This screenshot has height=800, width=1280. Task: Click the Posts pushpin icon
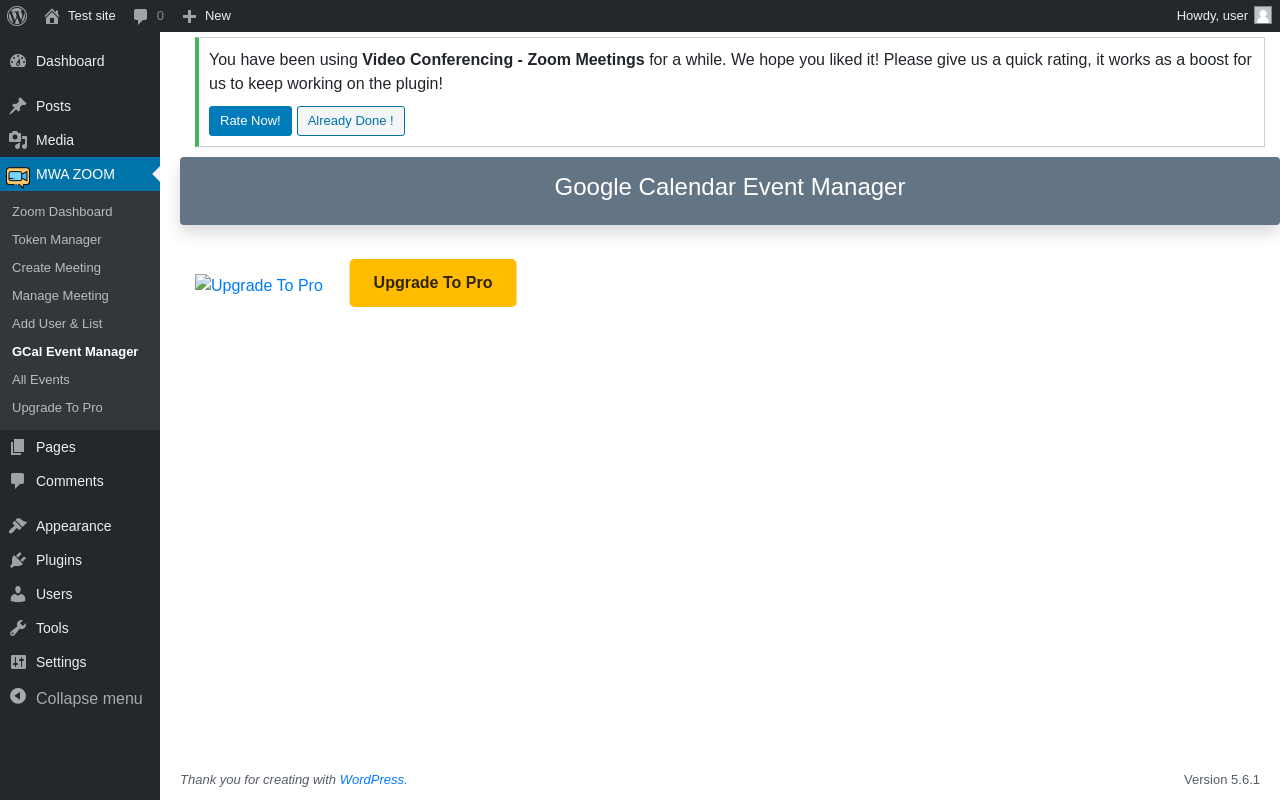[18, 106]
